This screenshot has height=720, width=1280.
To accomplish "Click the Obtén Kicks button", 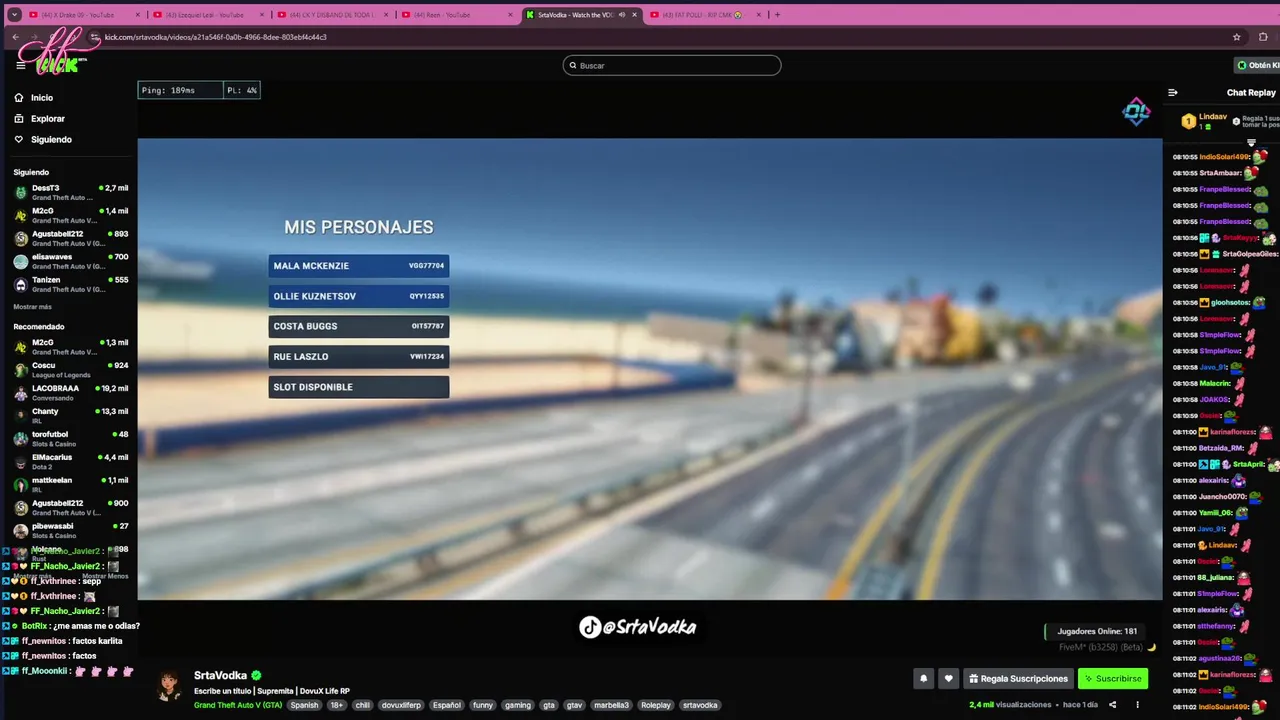I will (x=1257, y=65).
